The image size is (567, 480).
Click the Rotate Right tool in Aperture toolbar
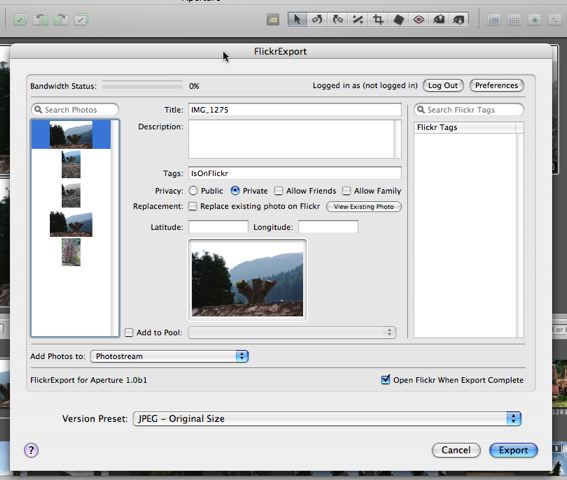point(337,19)
